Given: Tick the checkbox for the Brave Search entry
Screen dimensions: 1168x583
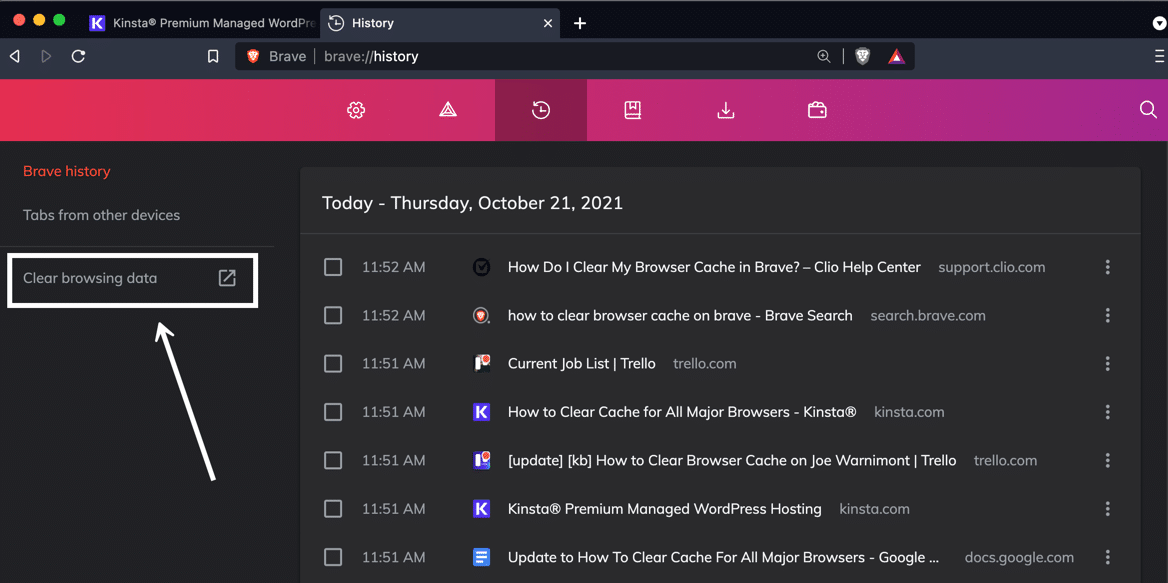Looking at the screenshot, I should pos(333,315).
